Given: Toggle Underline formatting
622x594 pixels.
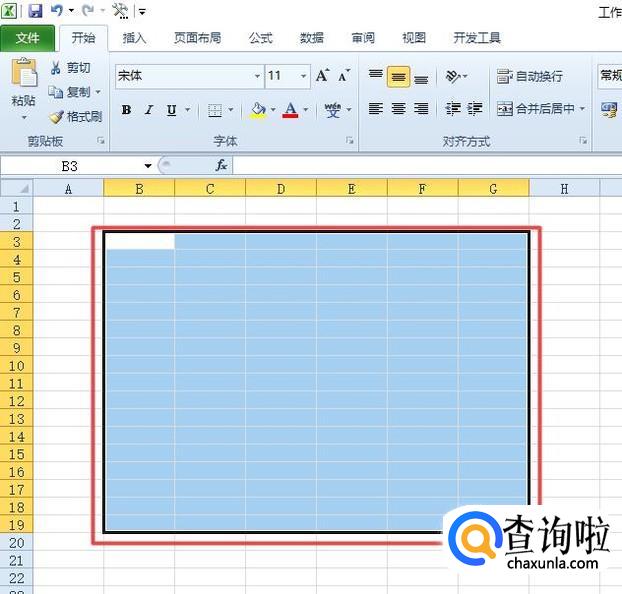Looking at the screenshot, I should pyautogui.click(x=171, y=110).
